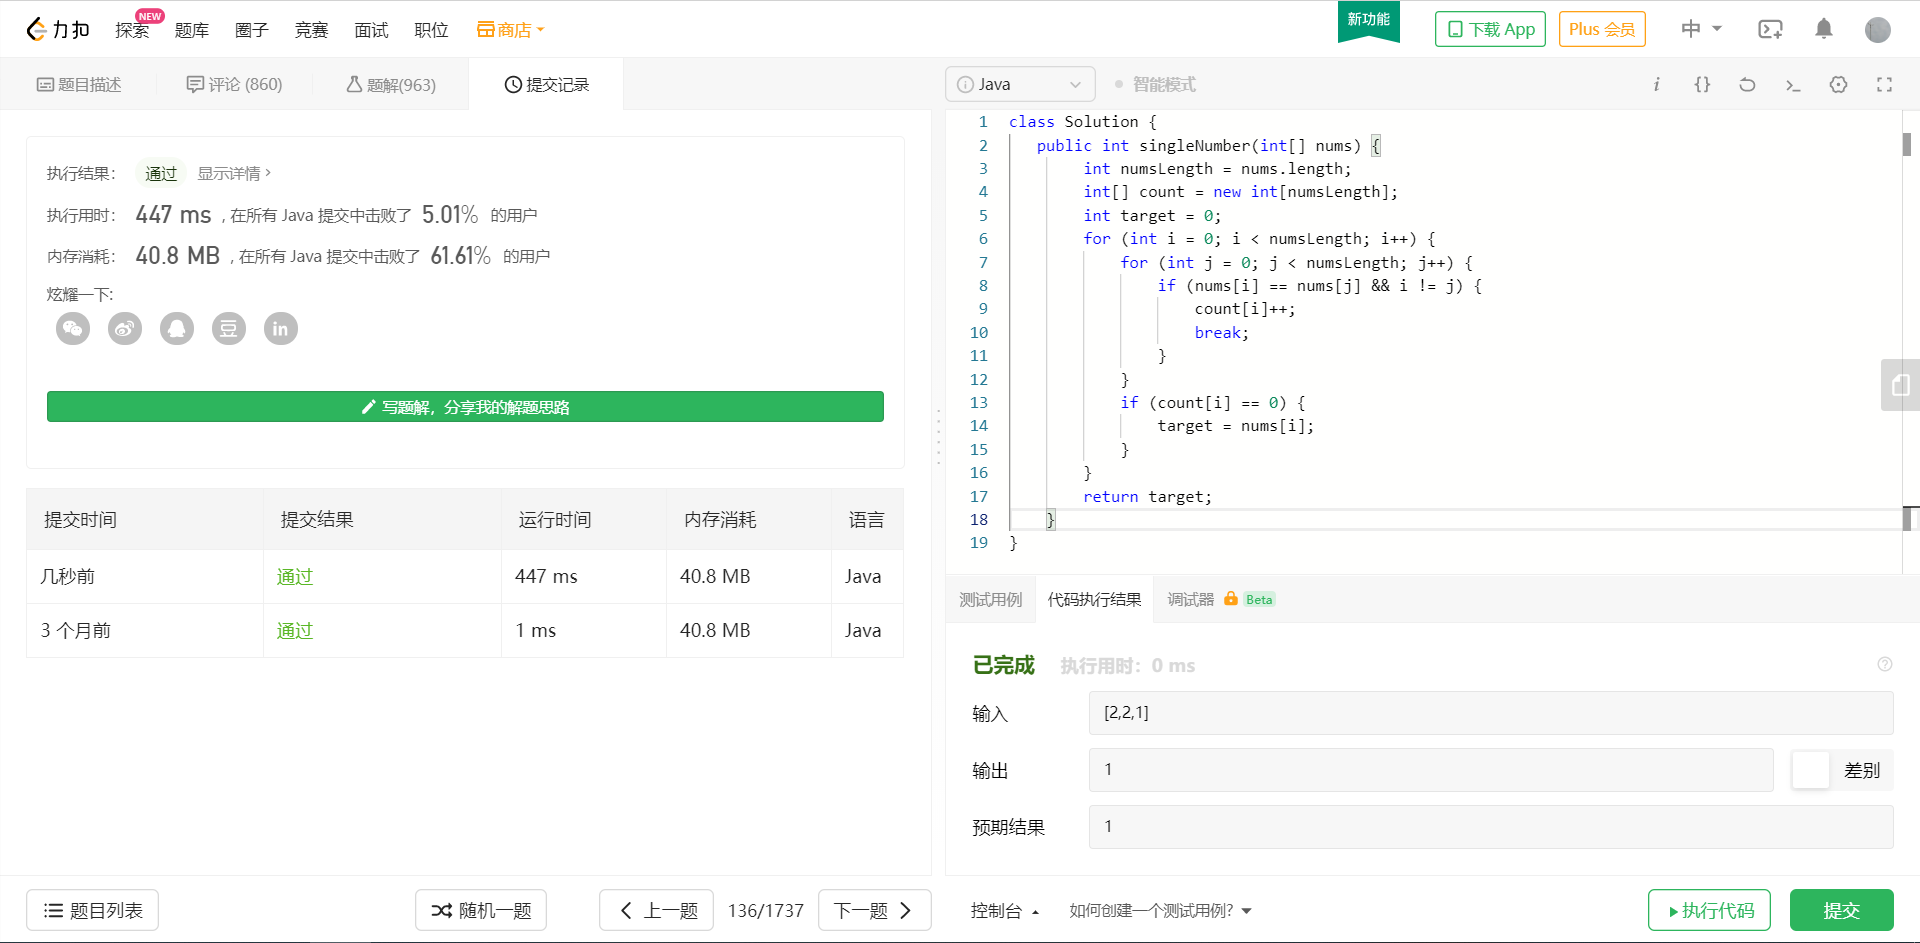Click the green 提交 submit button
This screenshot has height=943, width=1920.
pyautogui.click(x=1841, y=910)
